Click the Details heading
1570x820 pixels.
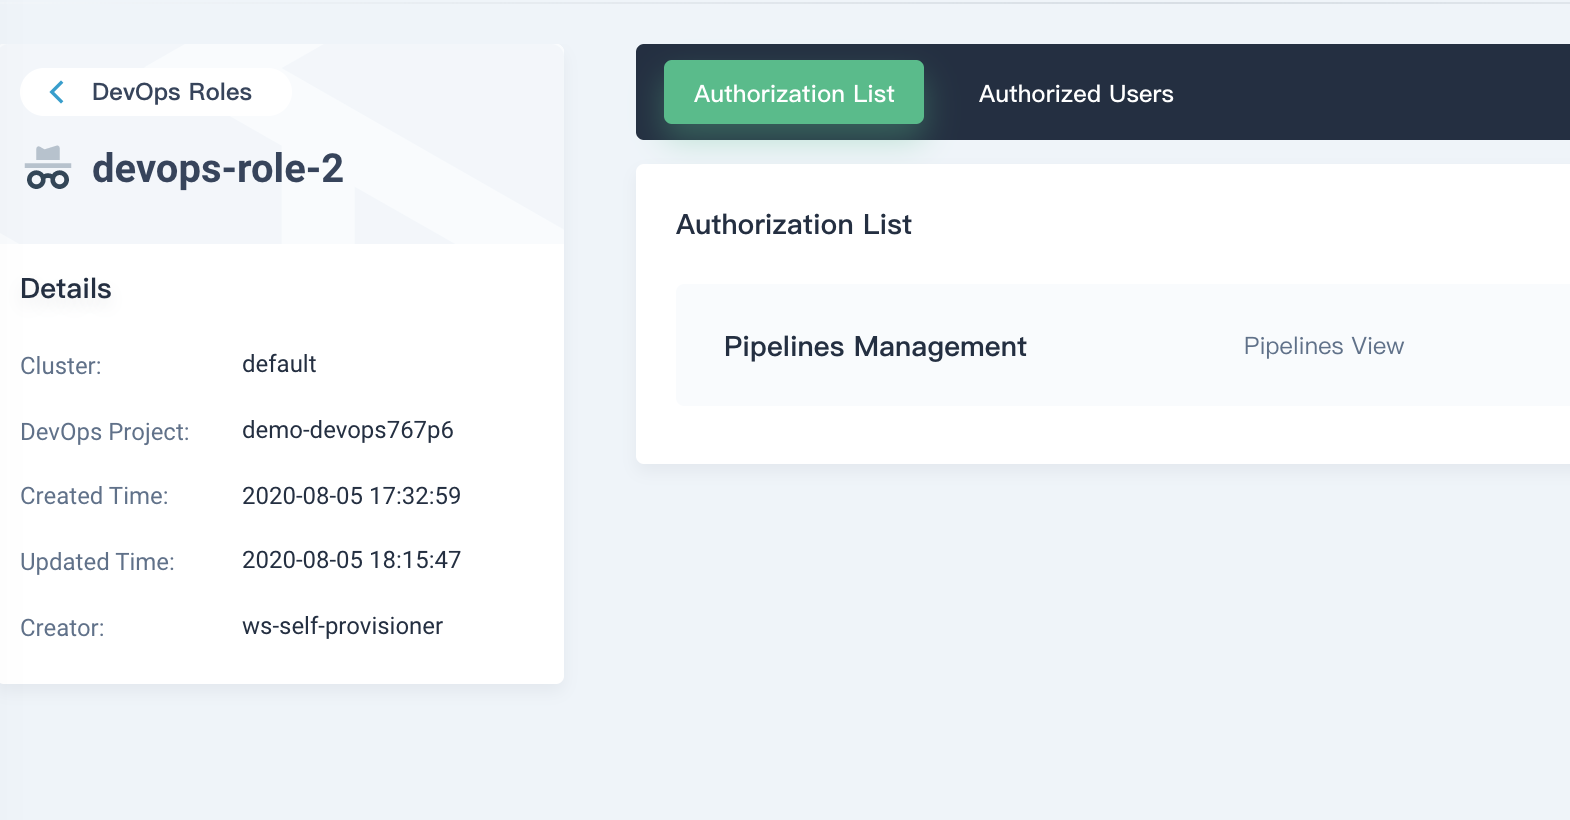pos(66,288)
